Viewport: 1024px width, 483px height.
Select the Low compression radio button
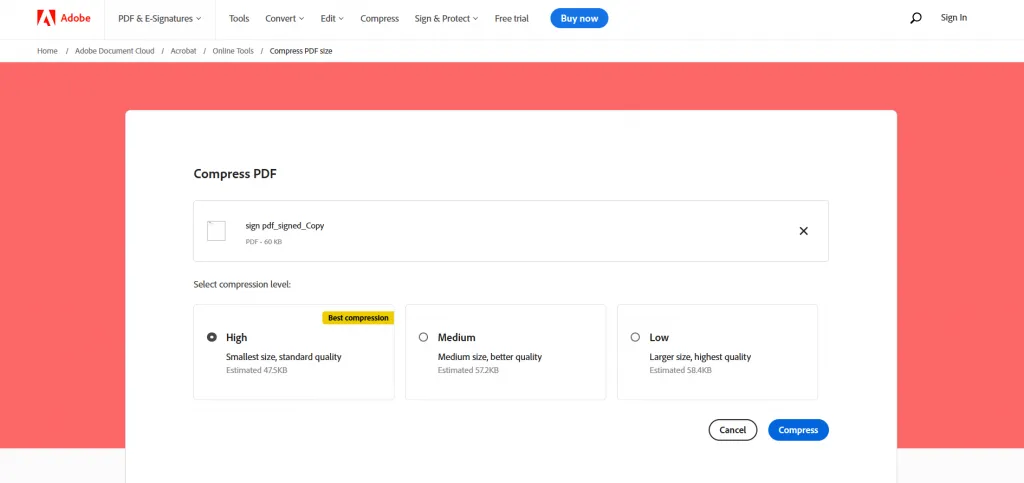pos(635,337)
